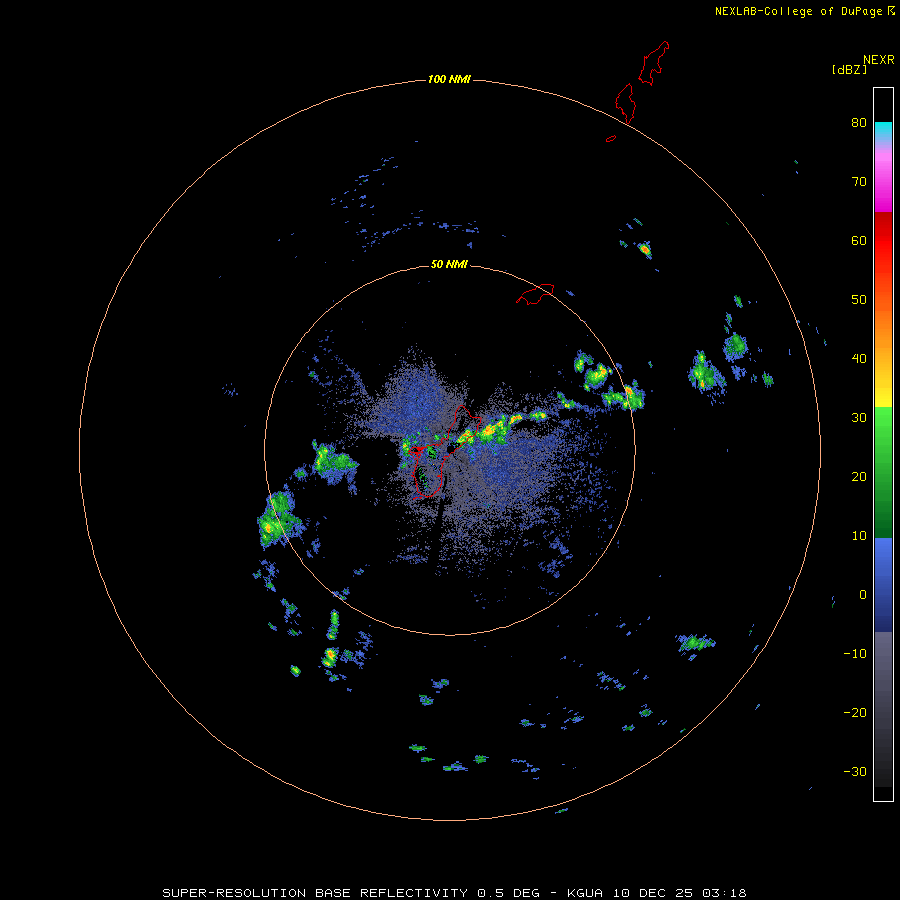Viewport: 900px width, 900px height.
Task: Click the [dBZ] units label
Action: point(849,69)
